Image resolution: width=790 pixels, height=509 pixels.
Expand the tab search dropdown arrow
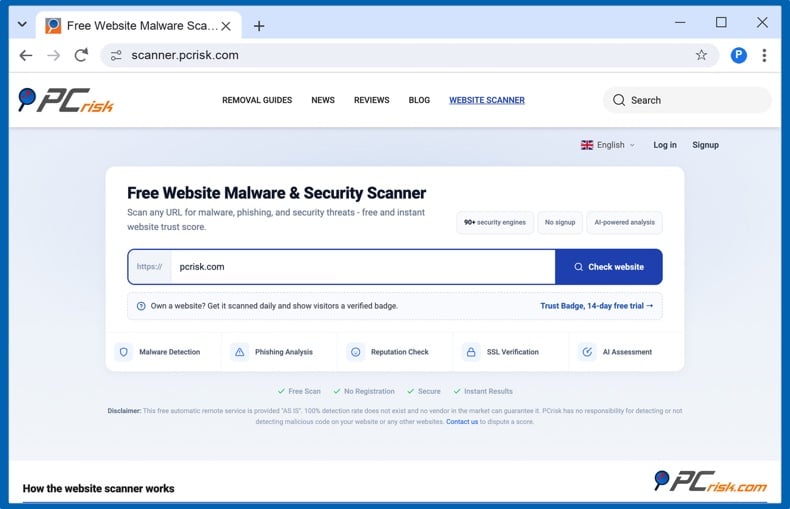pos(22,24)
